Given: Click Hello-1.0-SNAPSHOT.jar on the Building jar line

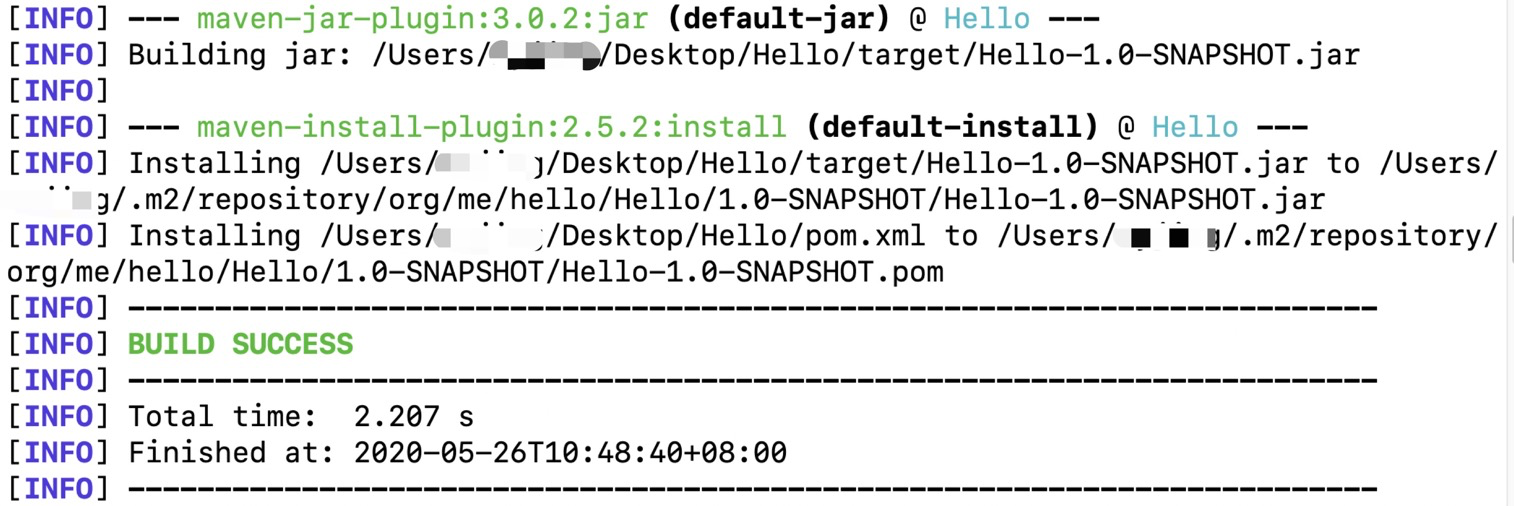Looking at the screenshot, I should click(1170, 55).
